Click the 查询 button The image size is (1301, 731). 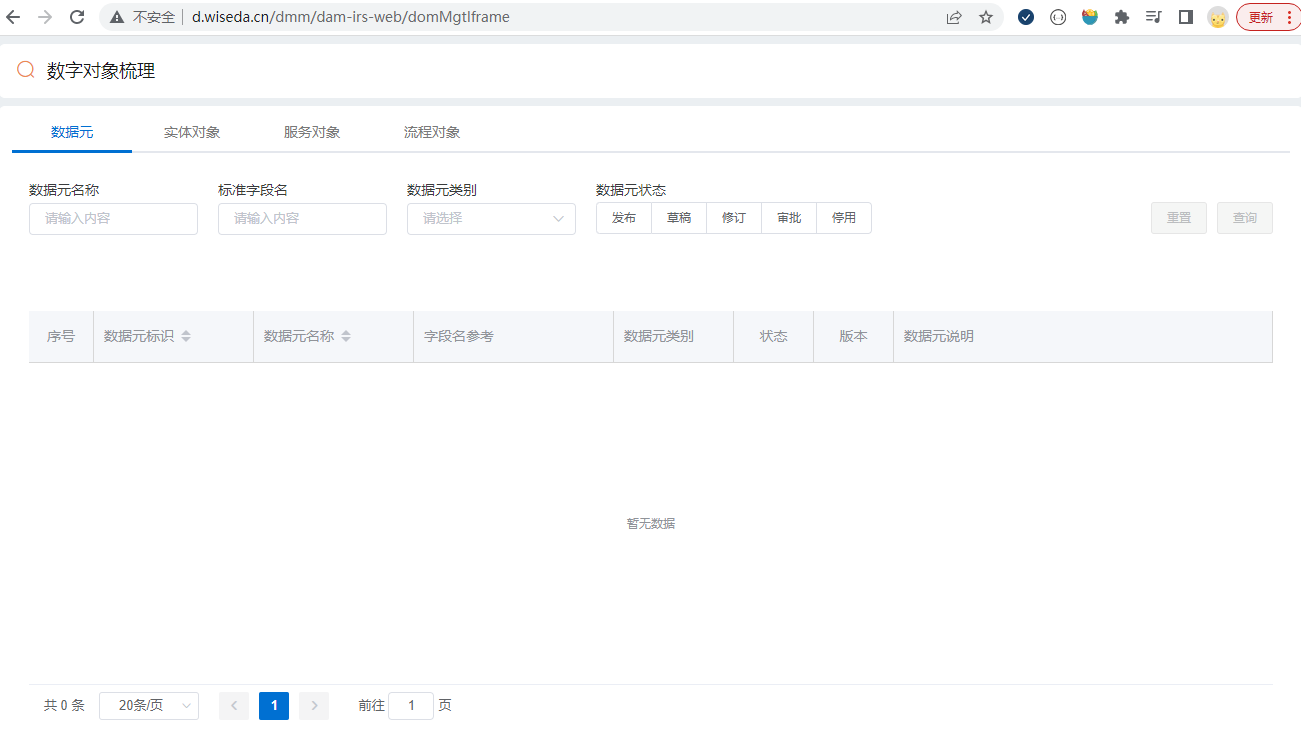(1244, 218)
